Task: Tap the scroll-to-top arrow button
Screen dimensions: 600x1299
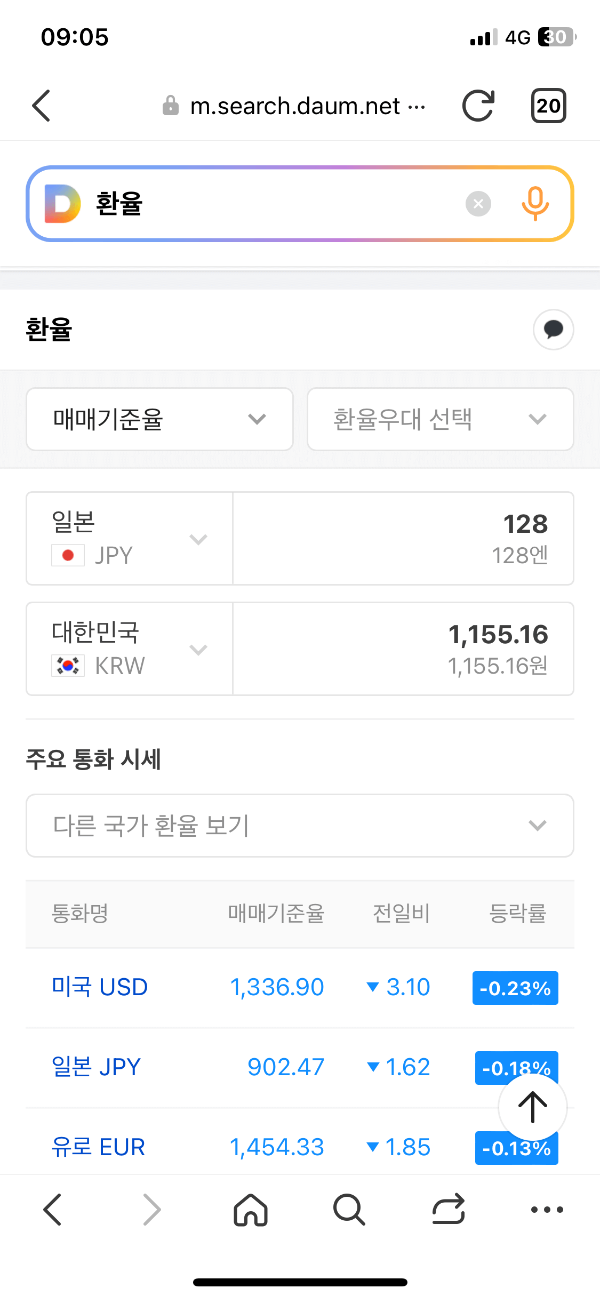Action: (532, 1107)
